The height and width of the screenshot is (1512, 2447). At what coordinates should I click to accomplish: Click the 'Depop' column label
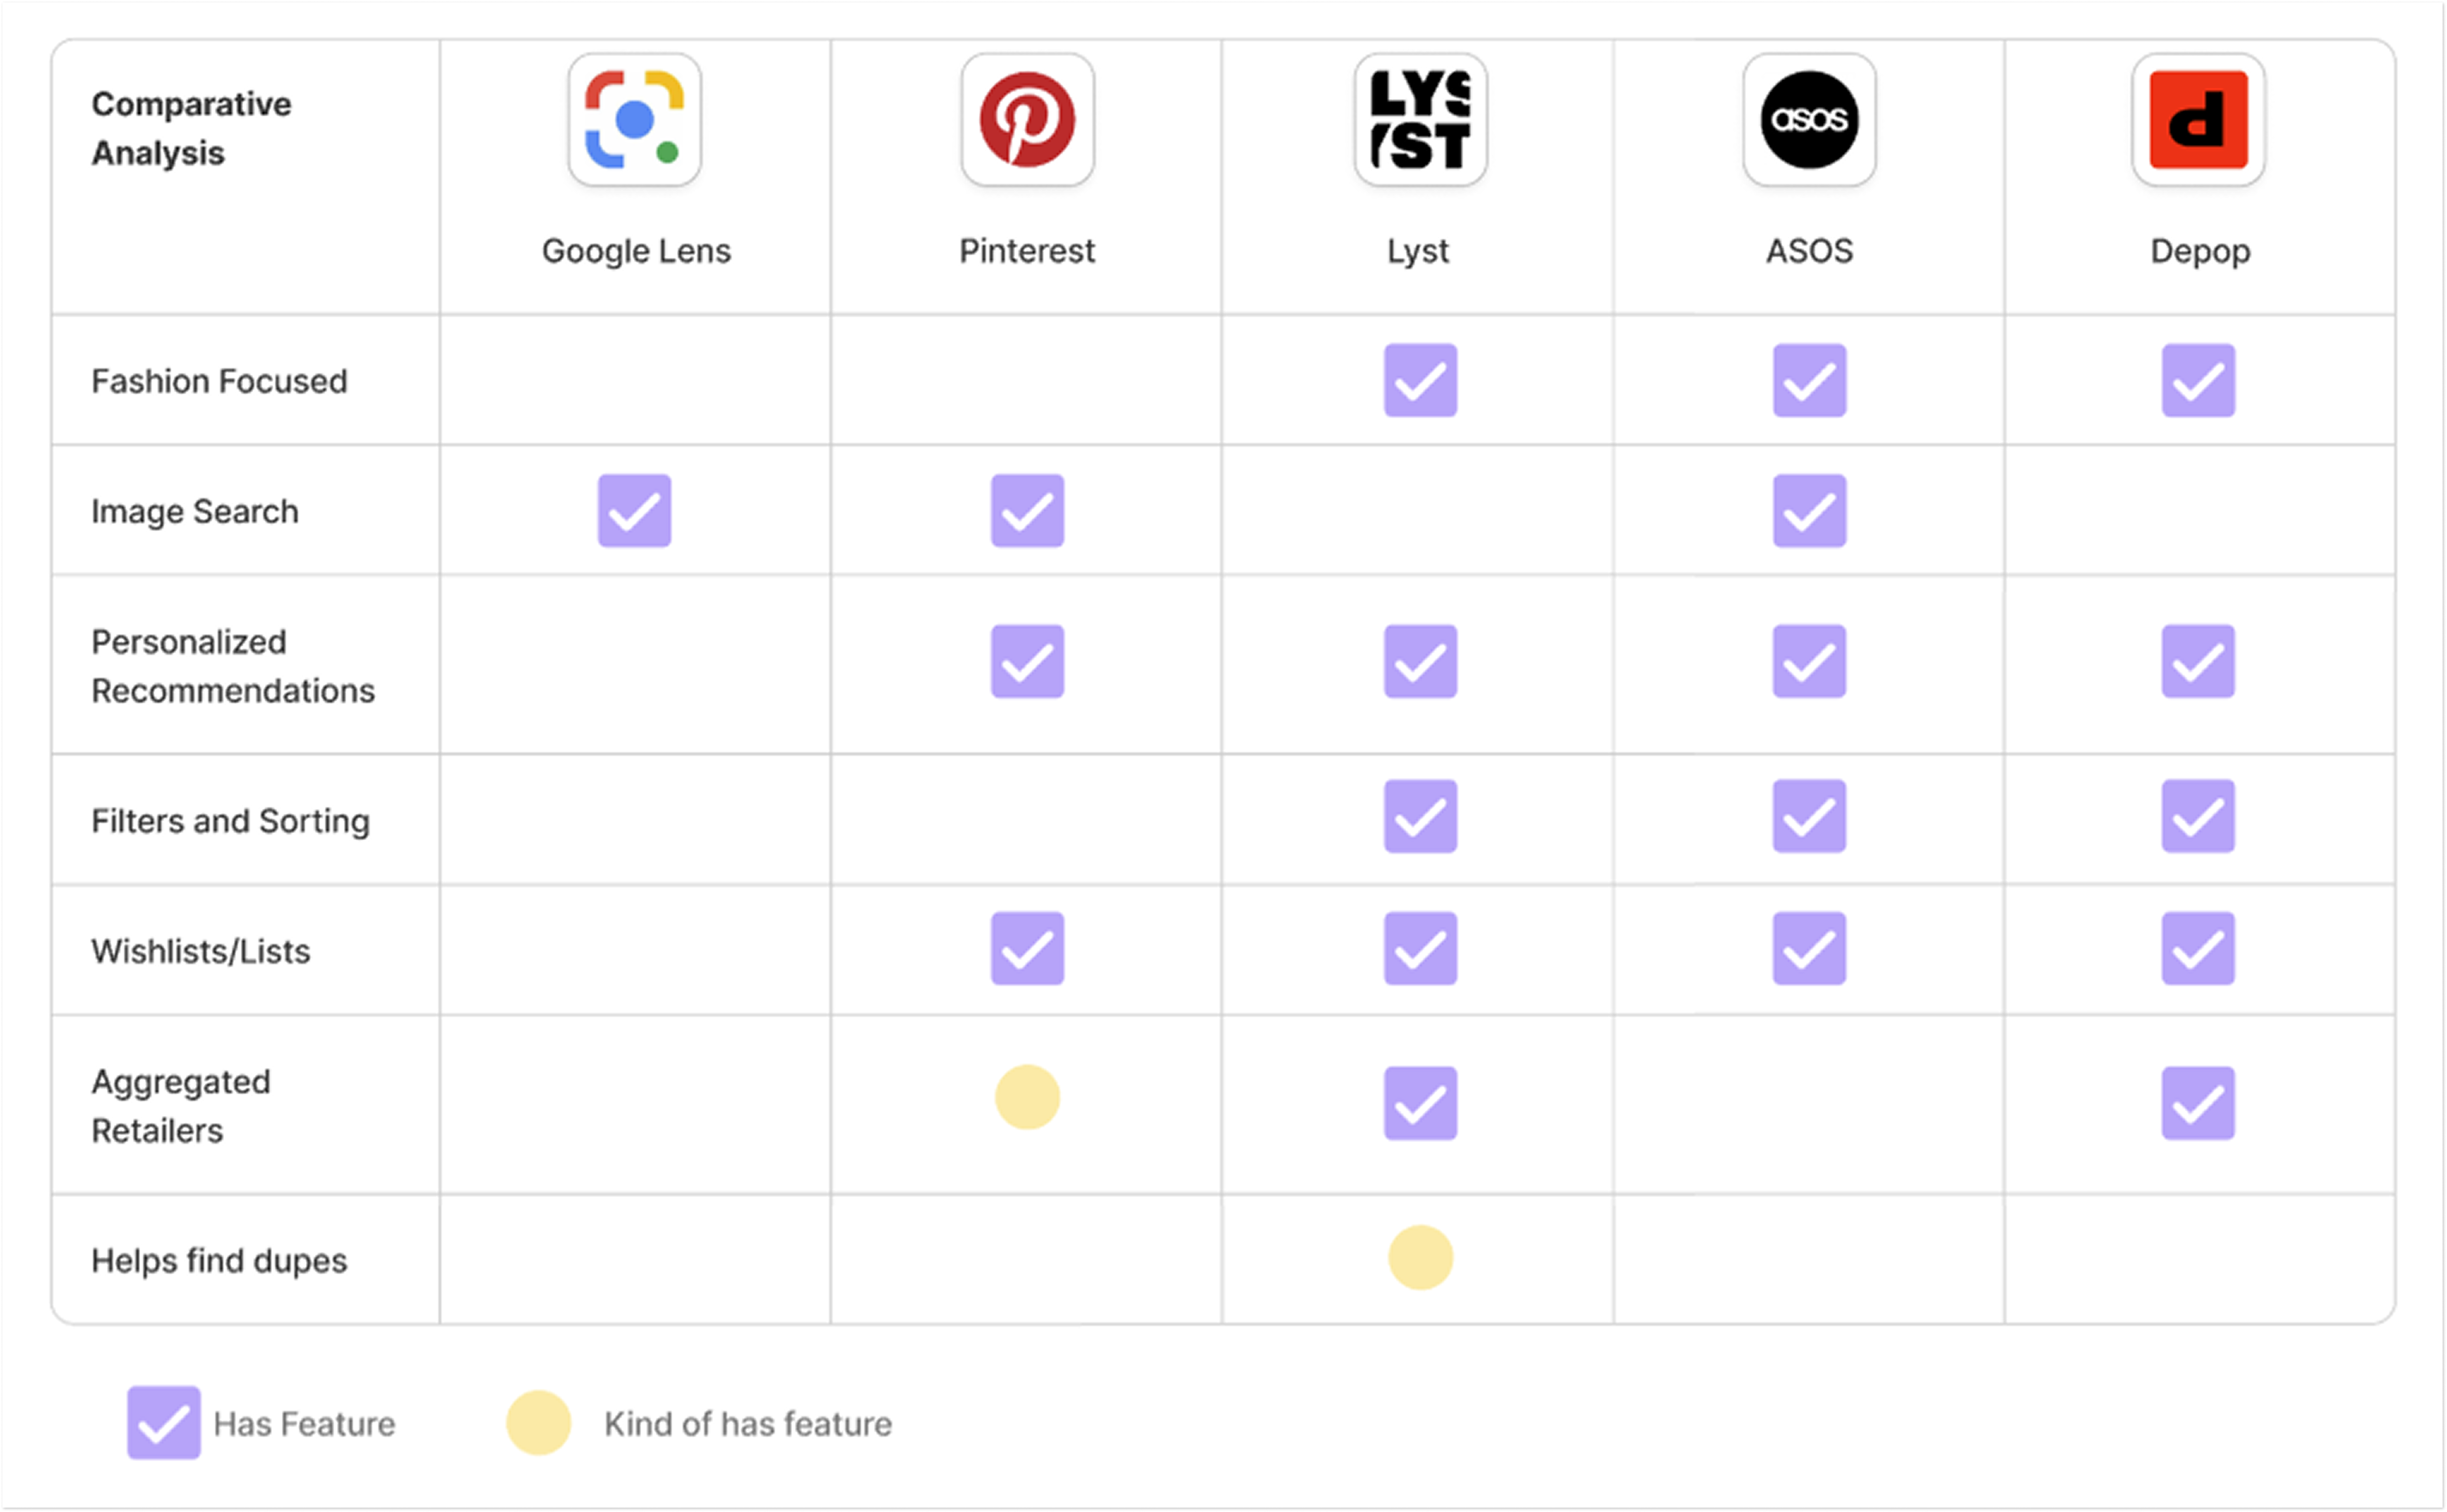[x=2200, y=250]
